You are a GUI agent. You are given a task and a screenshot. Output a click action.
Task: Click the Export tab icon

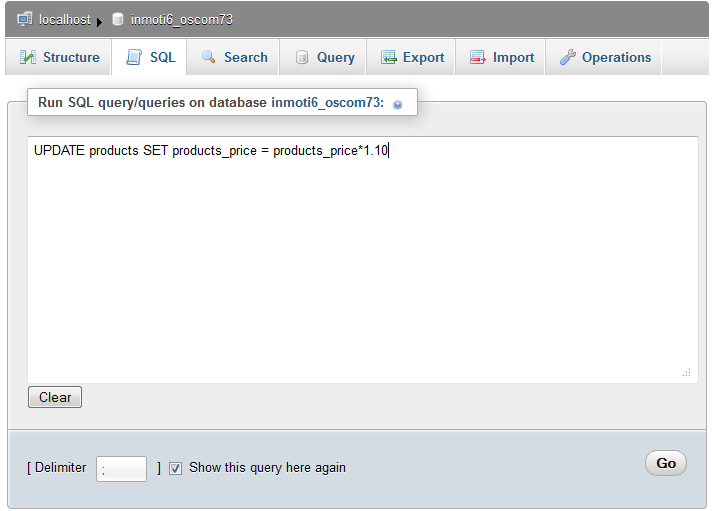388,58
